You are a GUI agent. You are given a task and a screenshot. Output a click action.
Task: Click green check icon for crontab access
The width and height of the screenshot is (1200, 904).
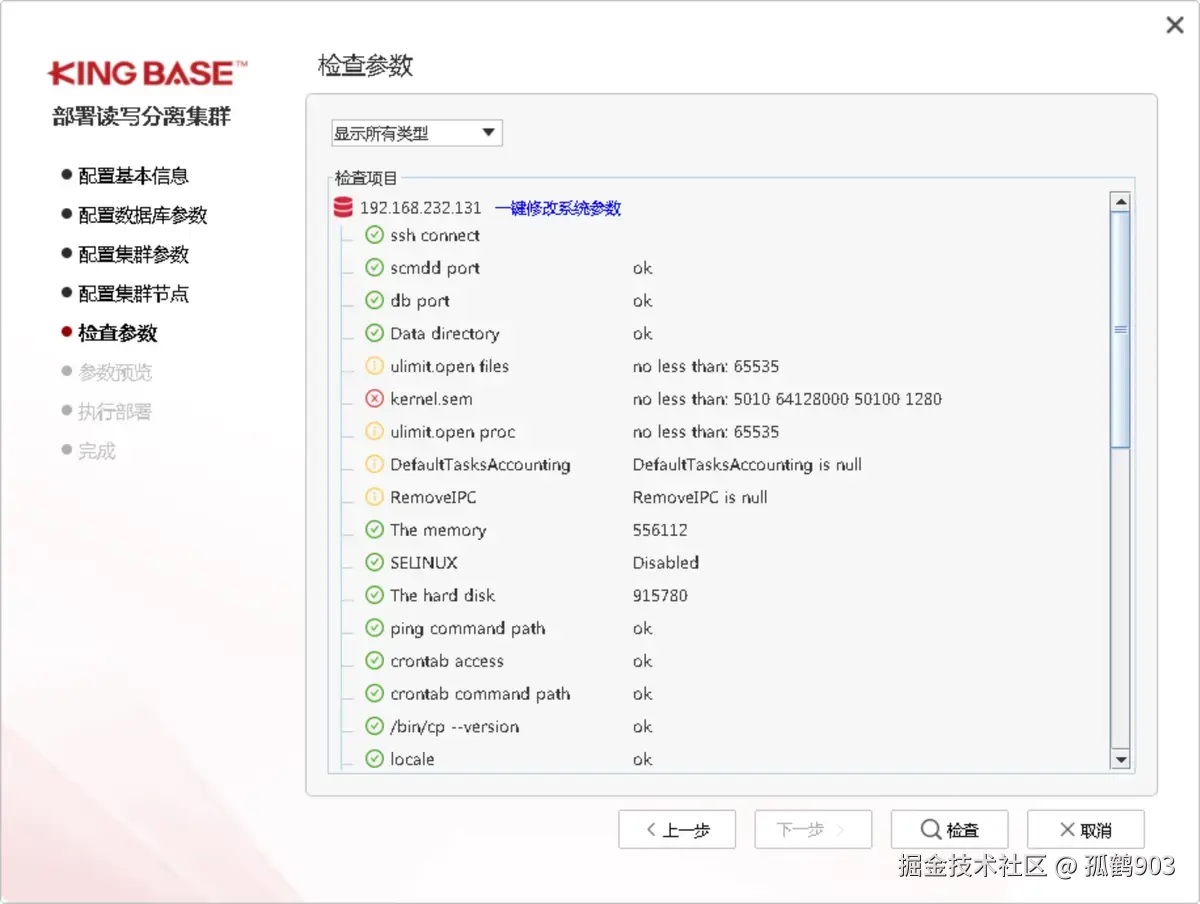(375, 661)
